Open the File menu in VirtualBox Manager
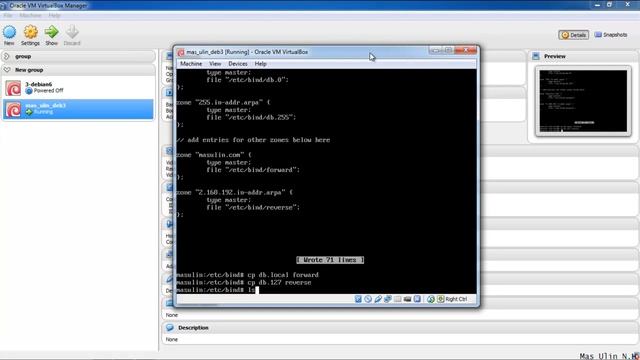 [x=8, y=15]
